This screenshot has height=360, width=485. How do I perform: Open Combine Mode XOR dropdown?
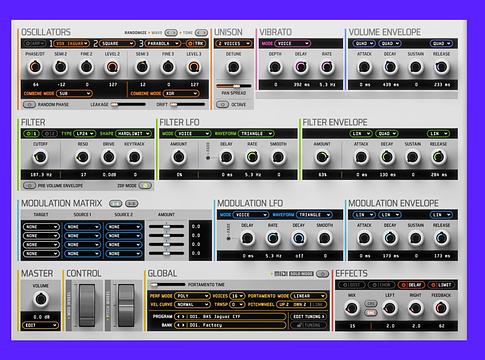(181, 94)
